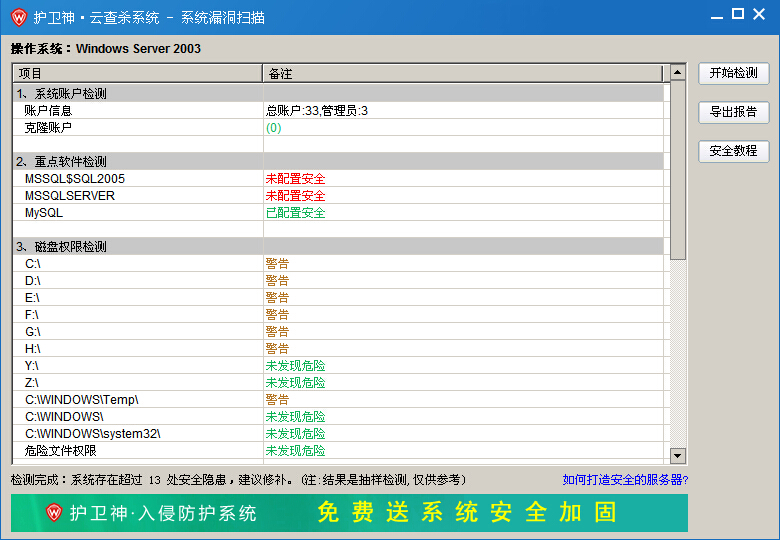The image size is (780, 540).
Task: Select the 危险文件权限 row
Action: point(338,450)
